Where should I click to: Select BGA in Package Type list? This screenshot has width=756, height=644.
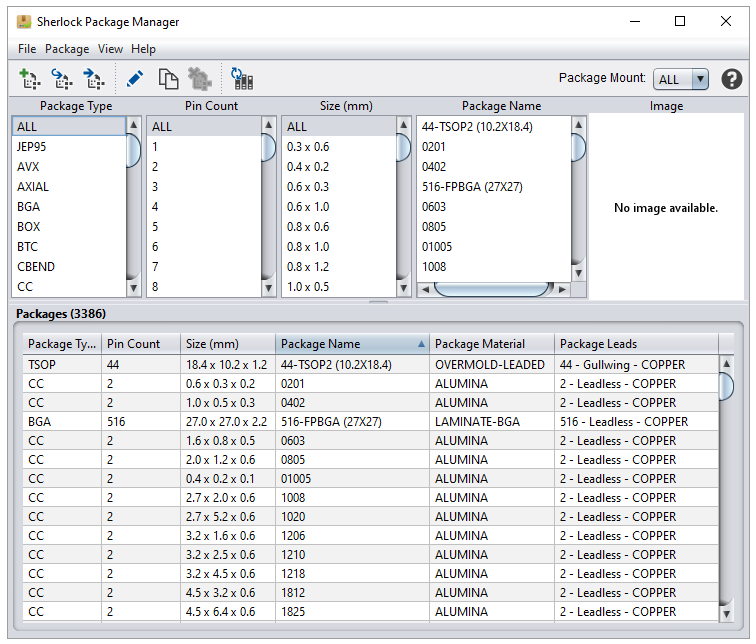click(68, 207)
